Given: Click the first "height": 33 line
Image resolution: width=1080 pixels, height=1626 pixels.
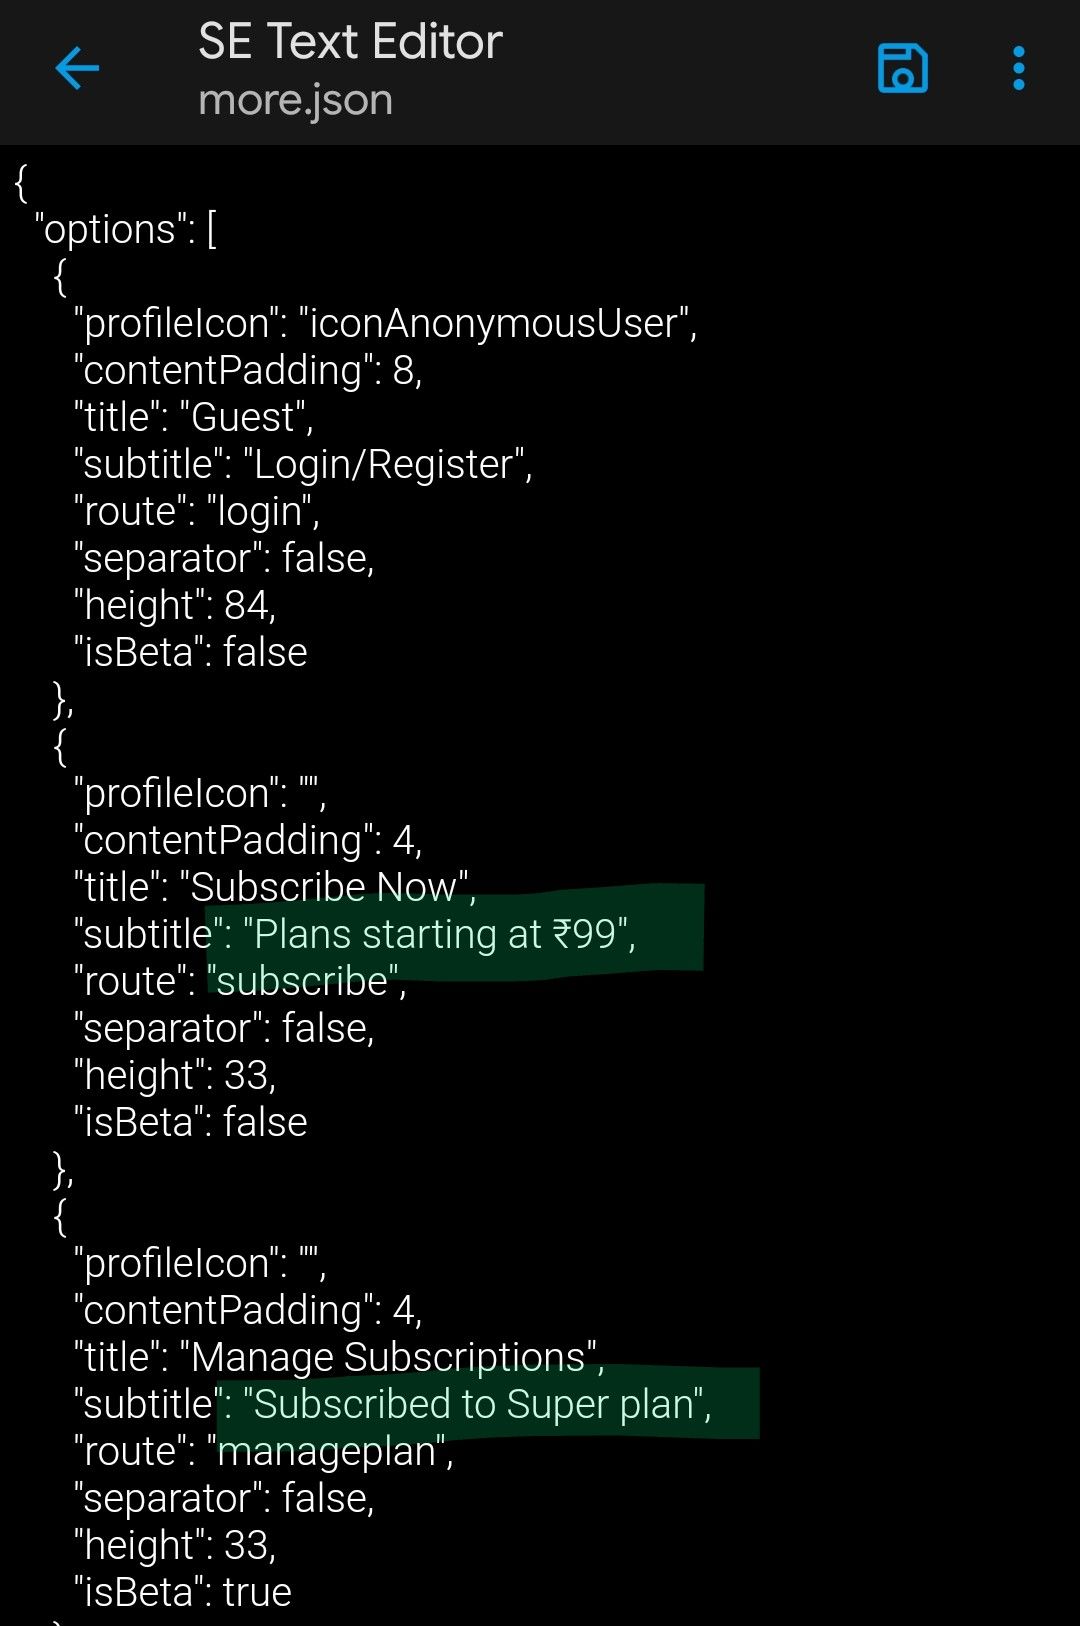Looking at the screenshot, I should (x=175, y=1075).
